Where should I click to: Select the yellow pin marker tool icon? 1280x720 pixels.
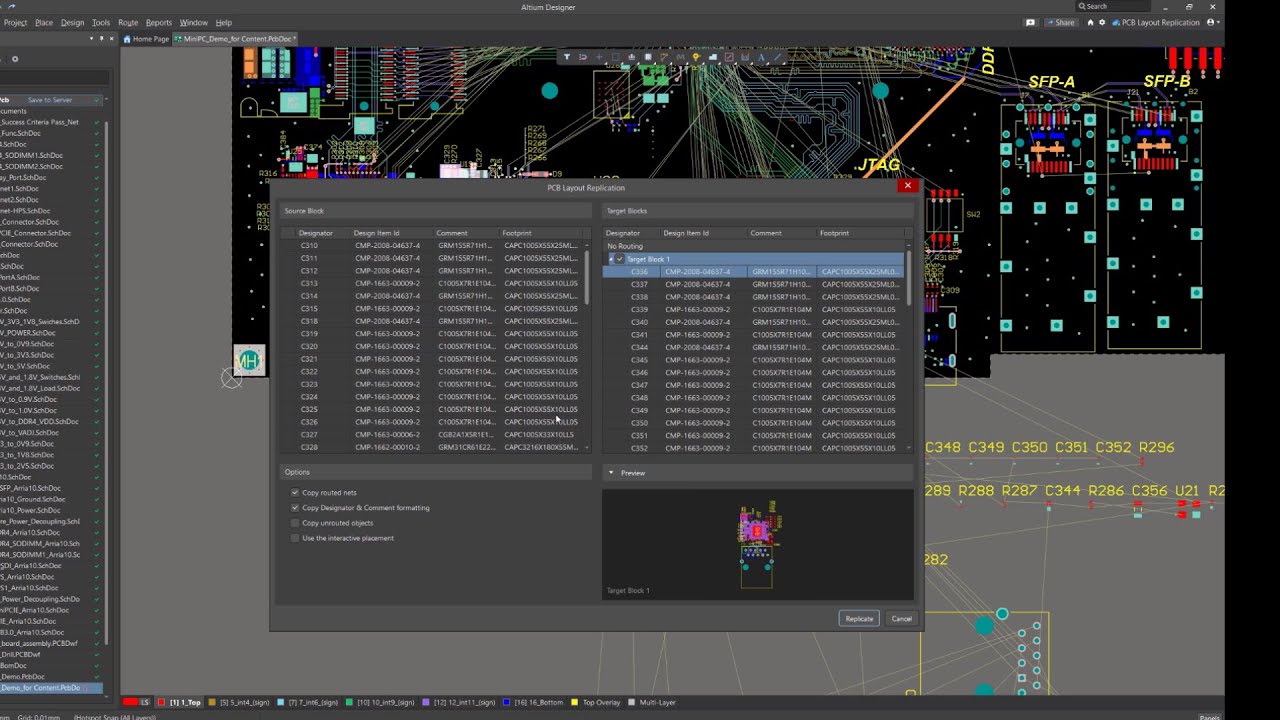(696, 57)
